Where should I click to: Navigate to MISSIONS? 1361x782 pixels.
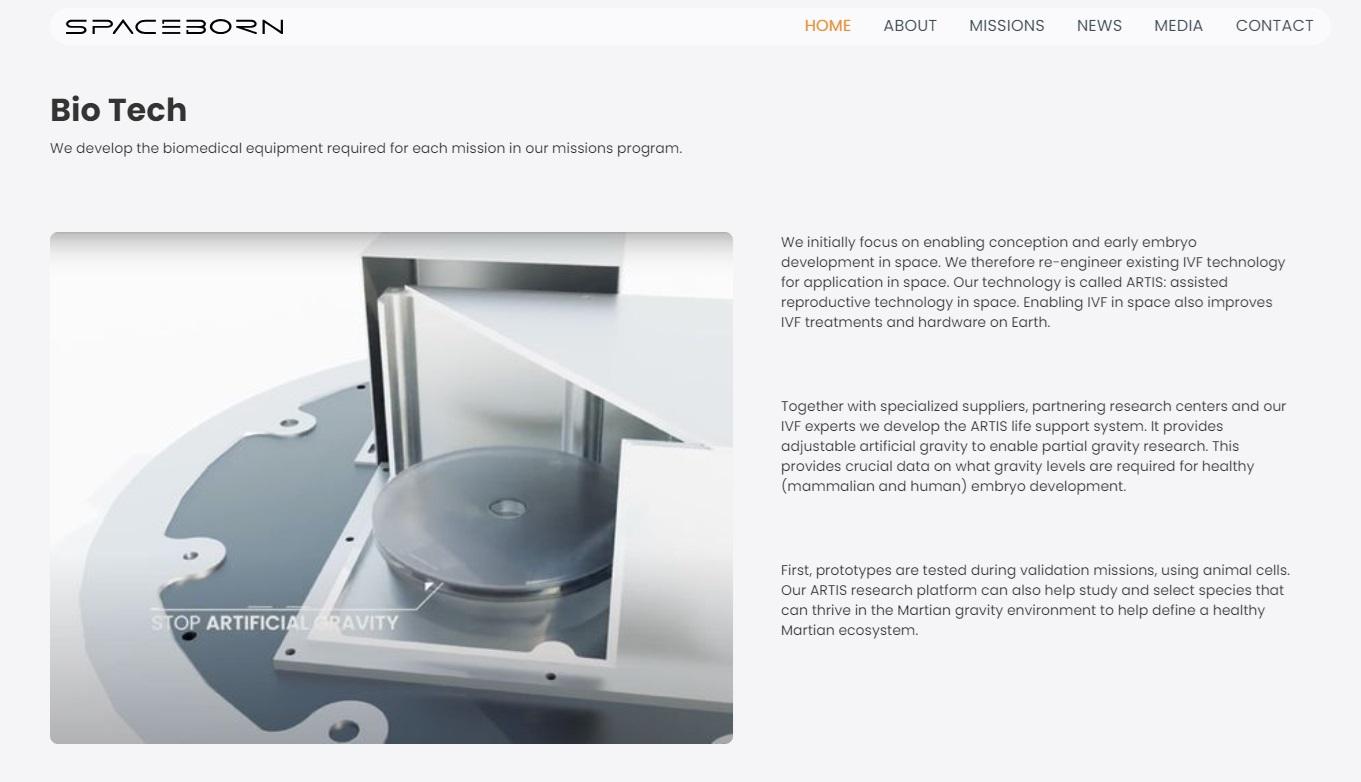pos(1006,26)
